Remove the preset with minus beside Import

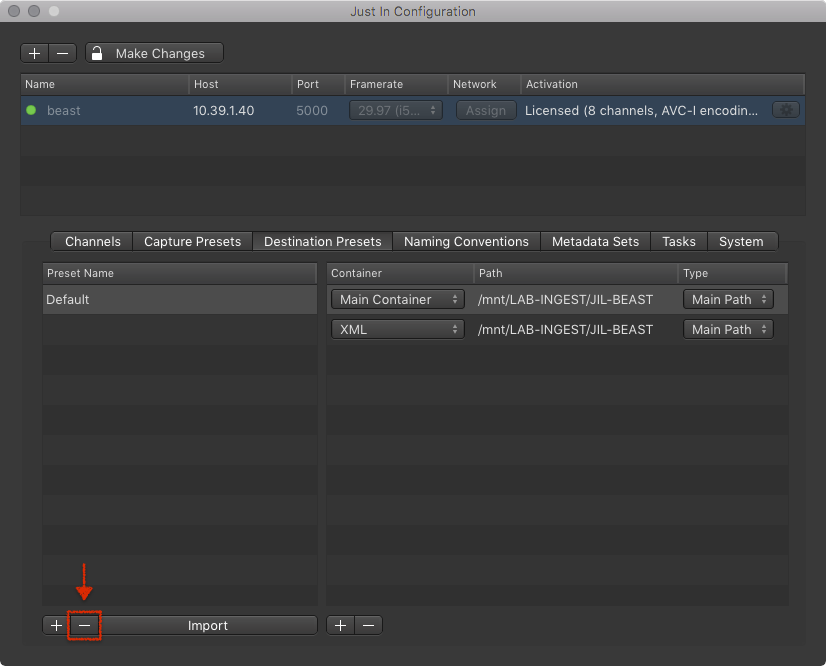click(x=84, y=625)
